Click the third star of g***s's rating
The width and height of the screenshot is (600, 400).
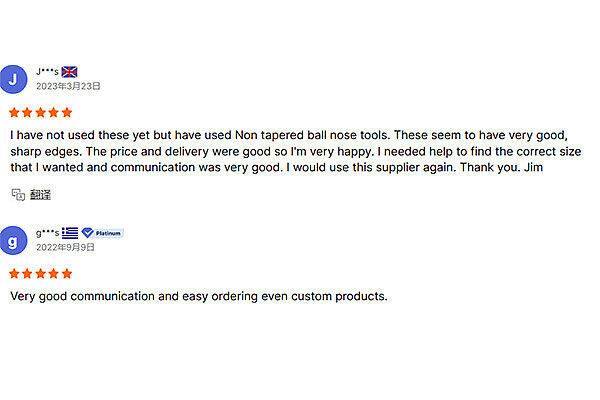41,272
